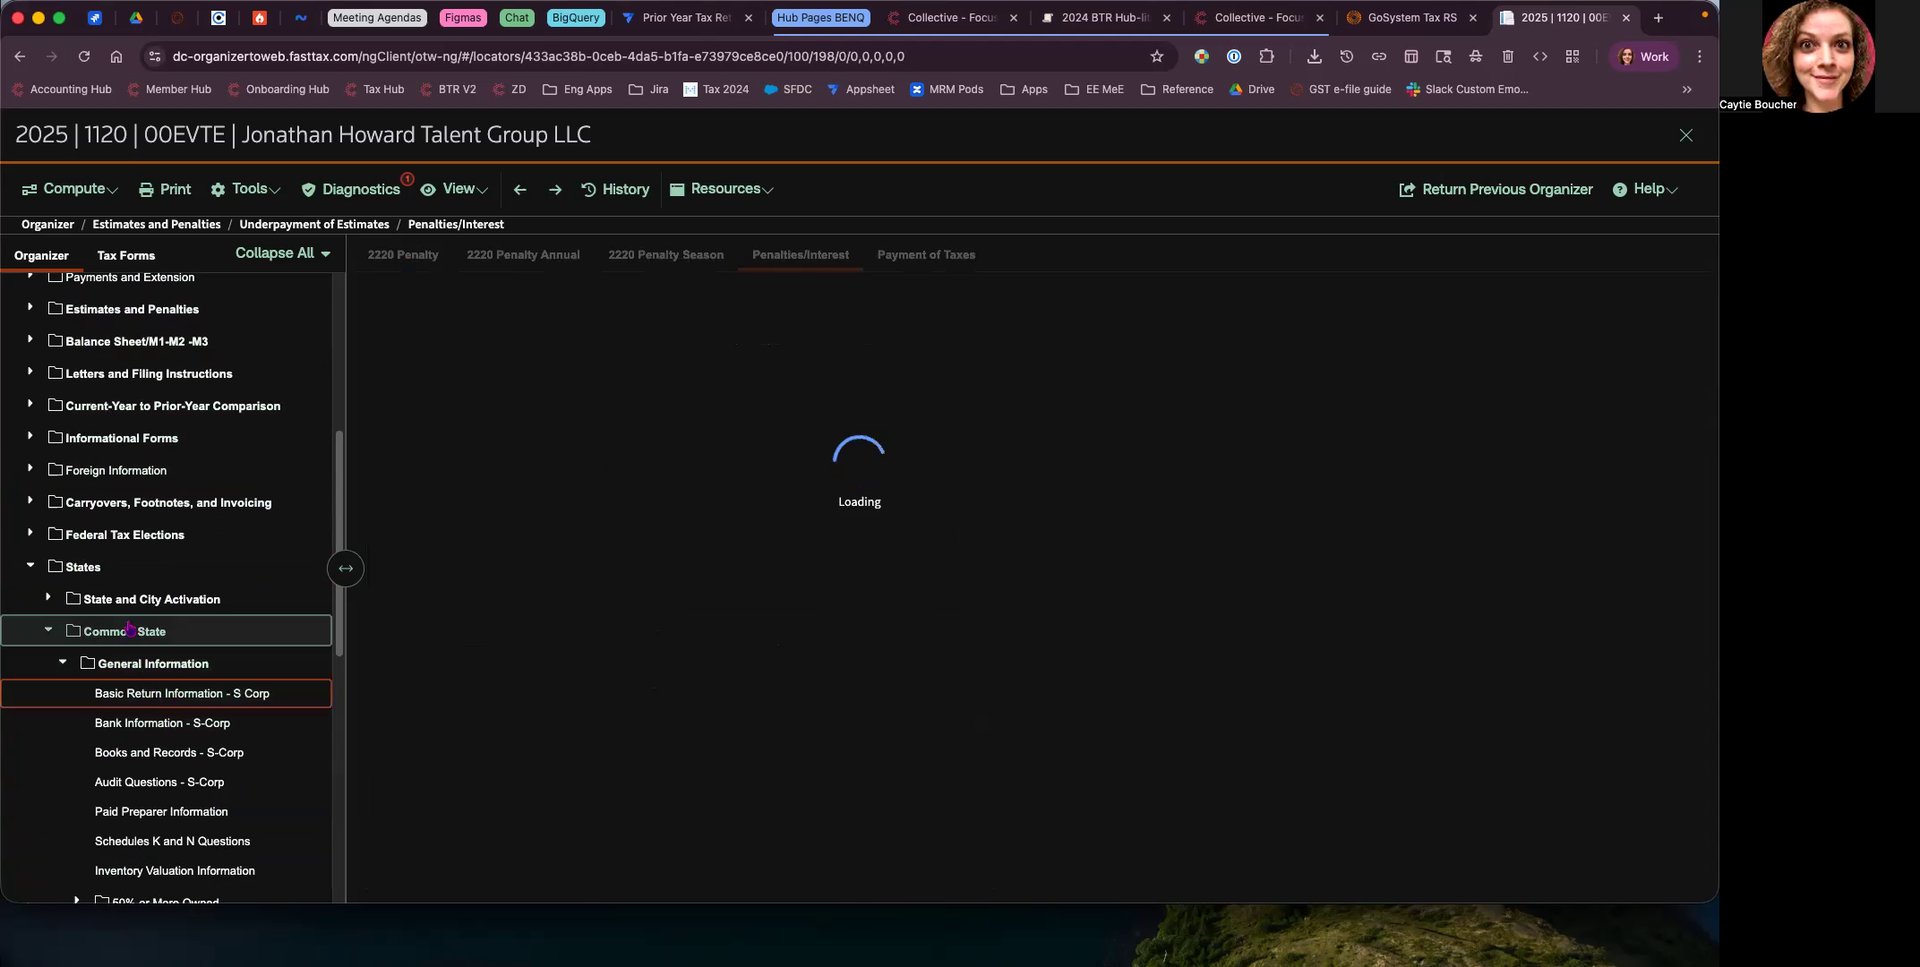Click the Federal Tax Elections folder icon
This screenshot has width=1920, height=967.
click(x=55, y=534)
